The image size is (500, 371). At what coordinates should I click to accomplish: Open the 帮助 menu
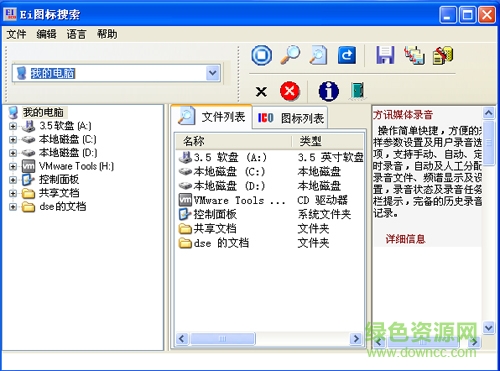coord(107,34)
